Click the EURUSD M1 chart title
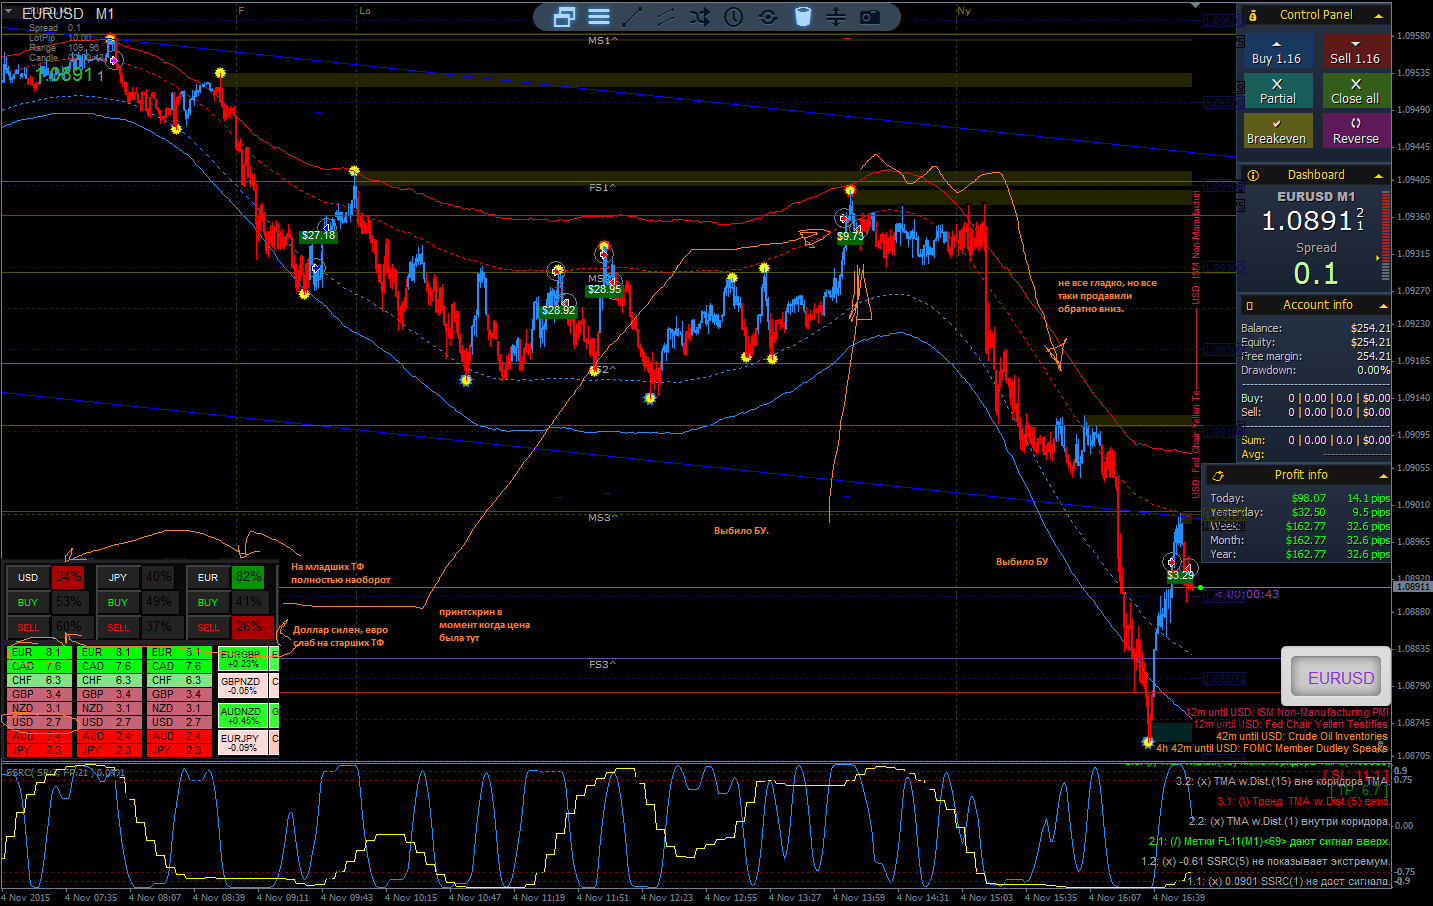The width and height of the screenshot is (1433, 906). pos(68,14)
